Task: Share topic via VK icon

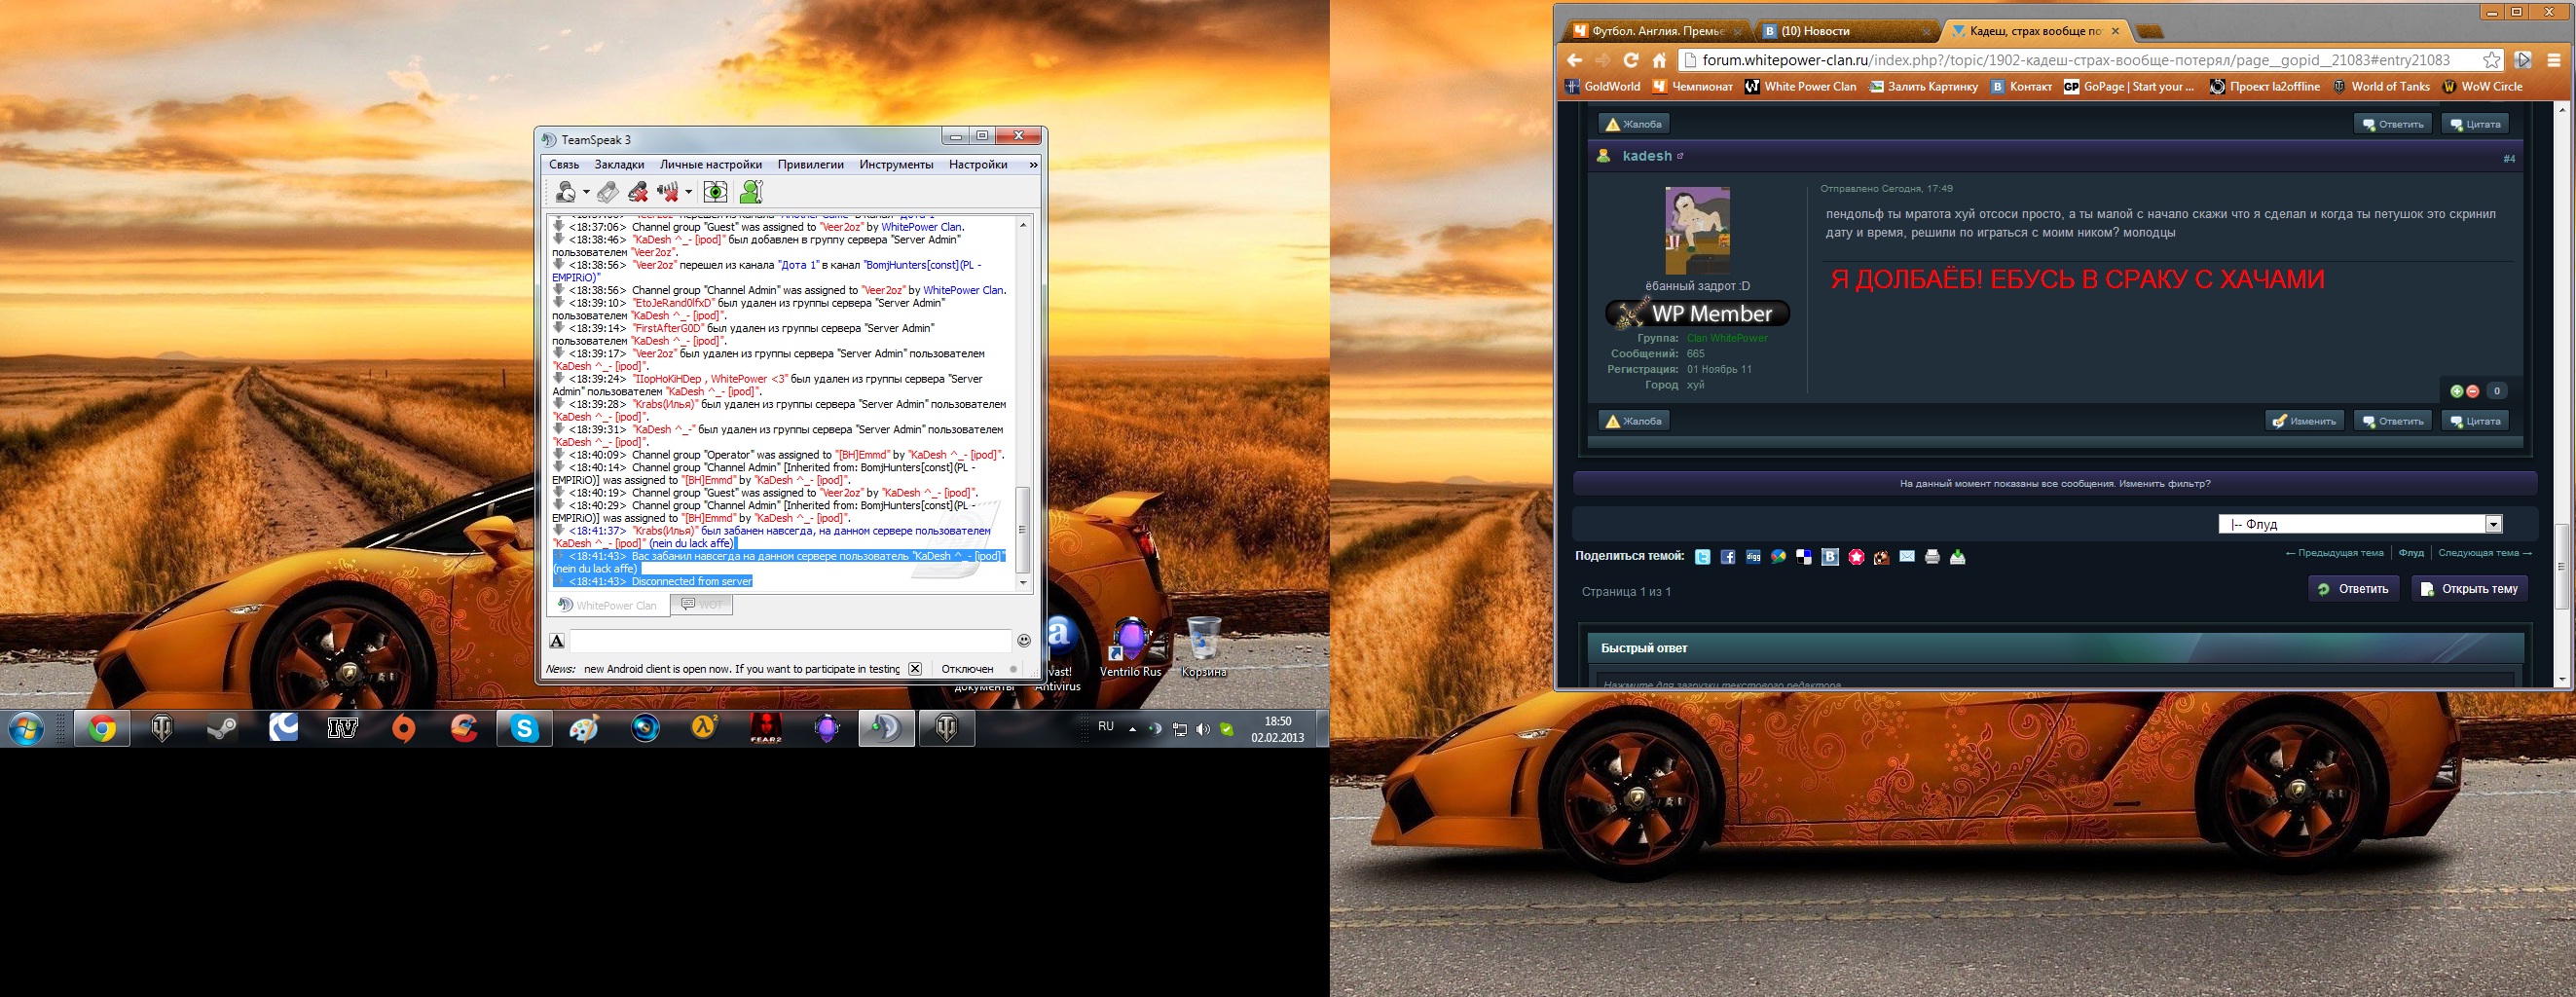Action: [x=1830, y=557]
